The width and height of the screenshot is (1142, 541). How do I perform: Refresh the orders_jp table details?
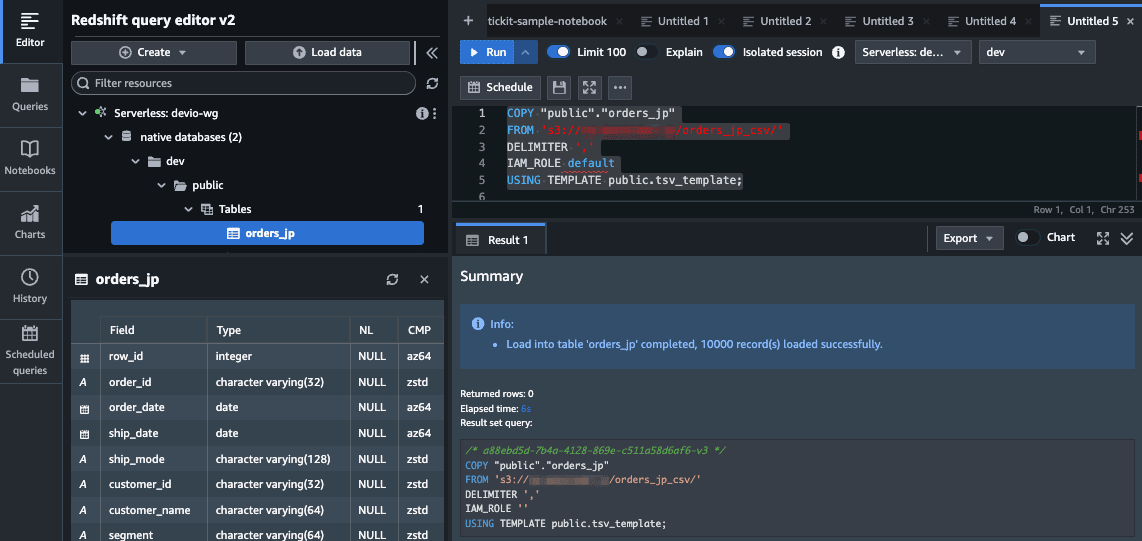(393, 280)
